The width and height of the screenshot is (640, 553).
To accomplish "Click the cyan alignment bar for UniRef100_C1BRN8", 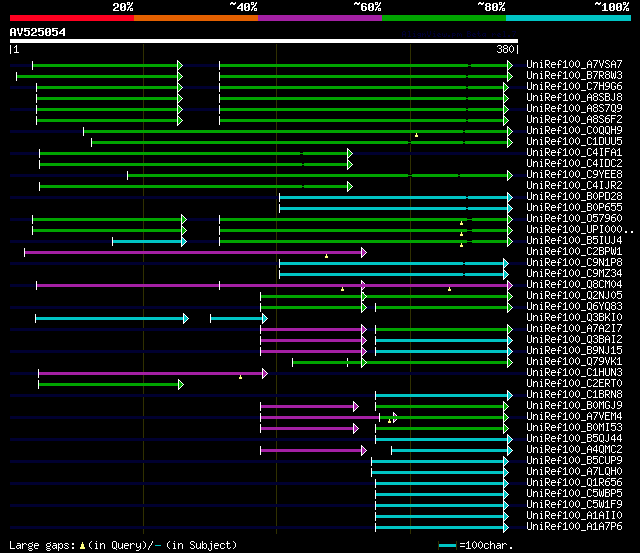I will [442, 396].
